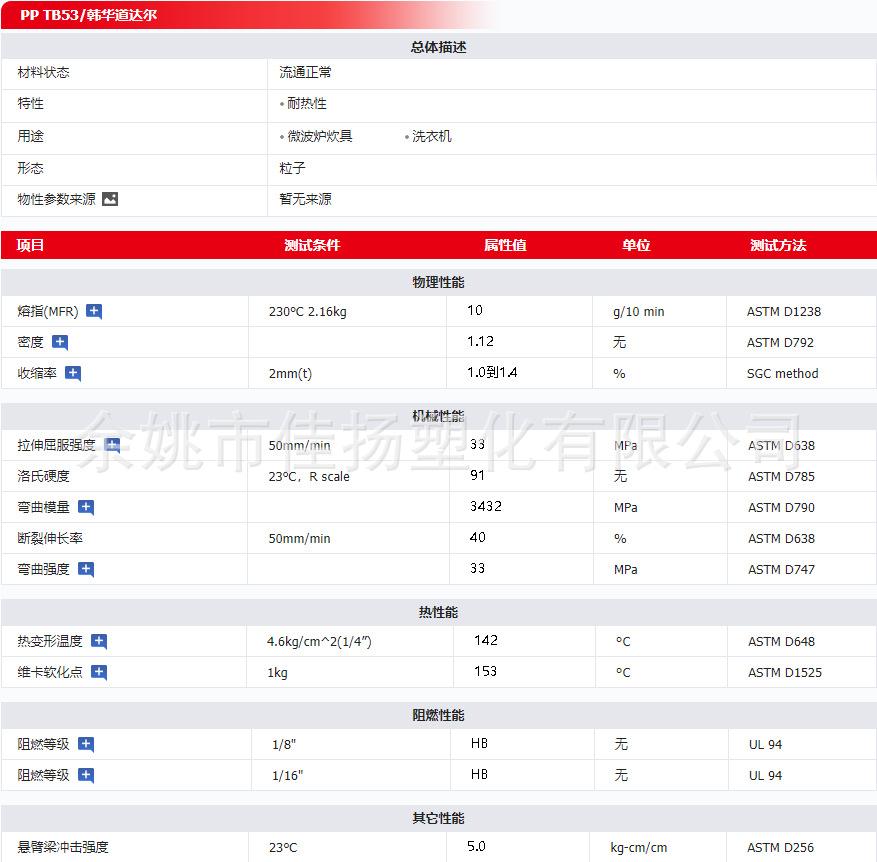The height and width of the screenshot is (862, 877).
Task: Select the 微波炉炊具 usage item
Action: 319,136
